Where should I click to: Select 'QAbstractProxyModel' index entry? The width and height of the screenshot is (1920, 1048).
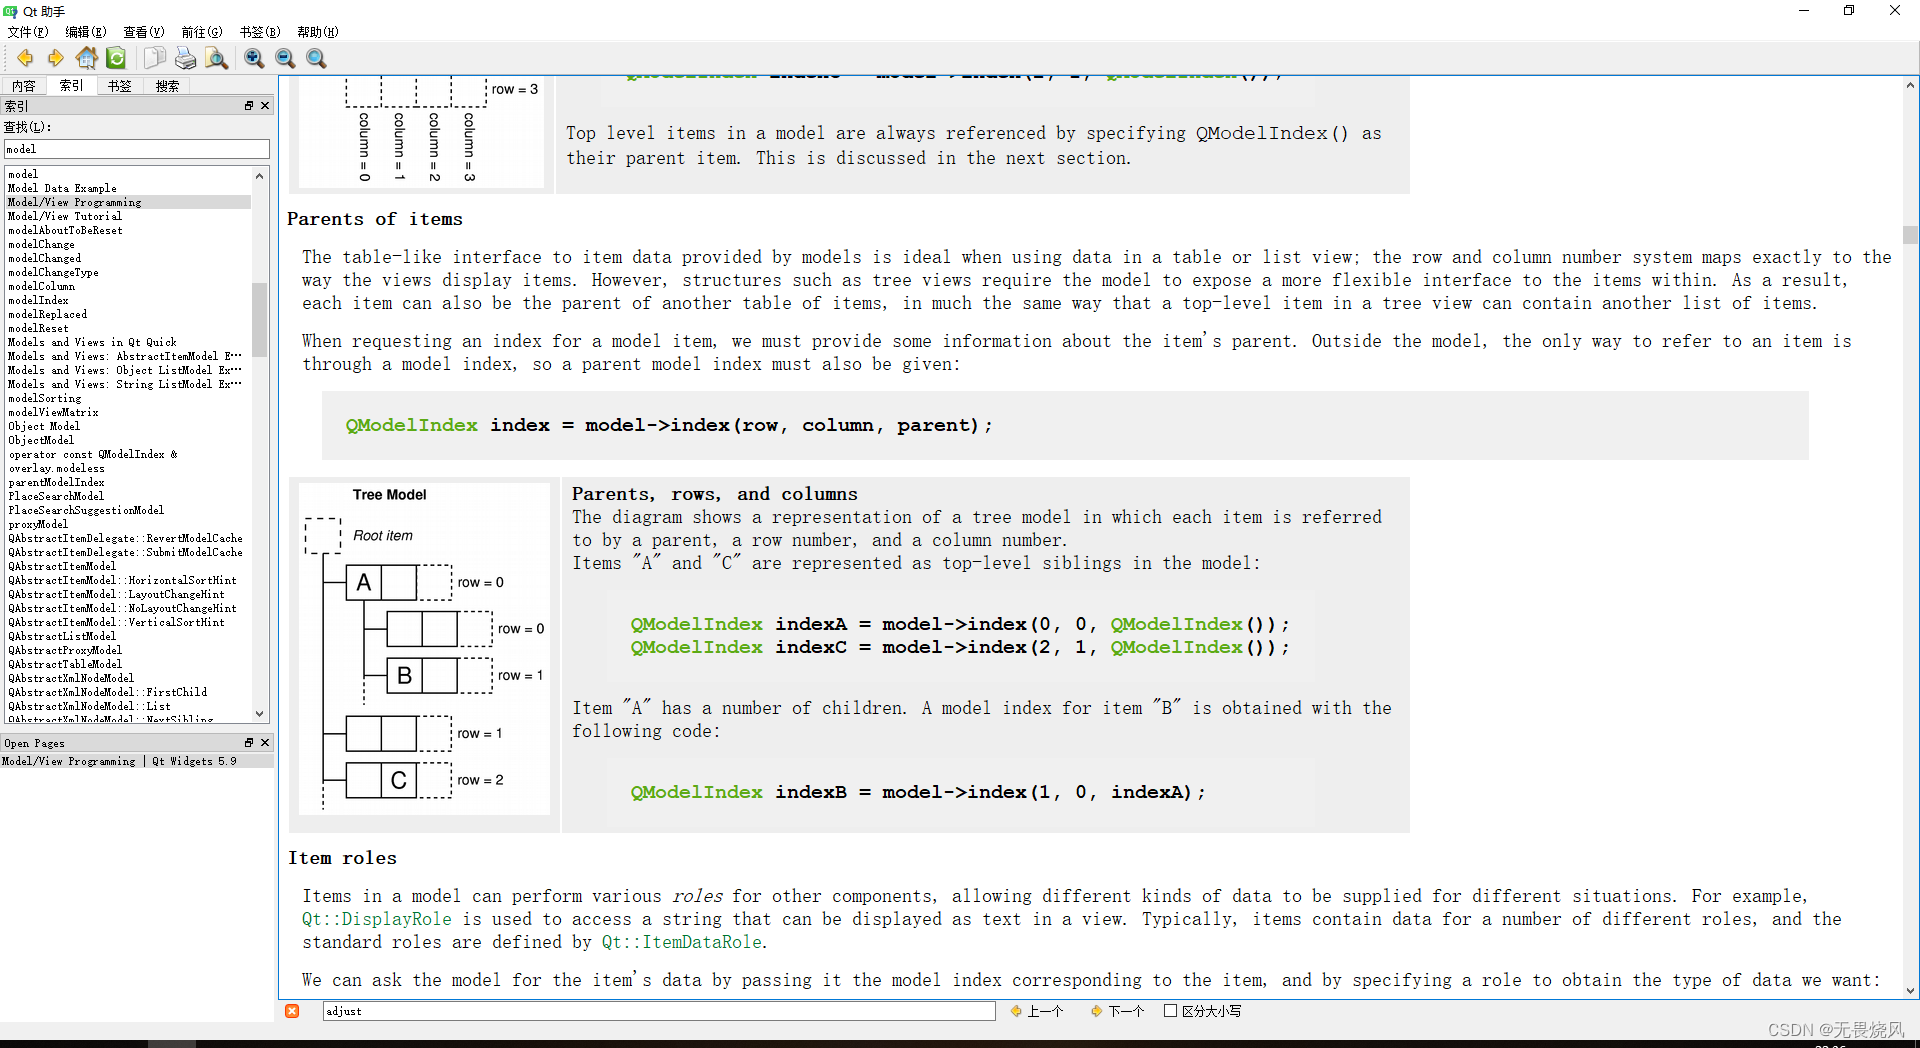65,650
